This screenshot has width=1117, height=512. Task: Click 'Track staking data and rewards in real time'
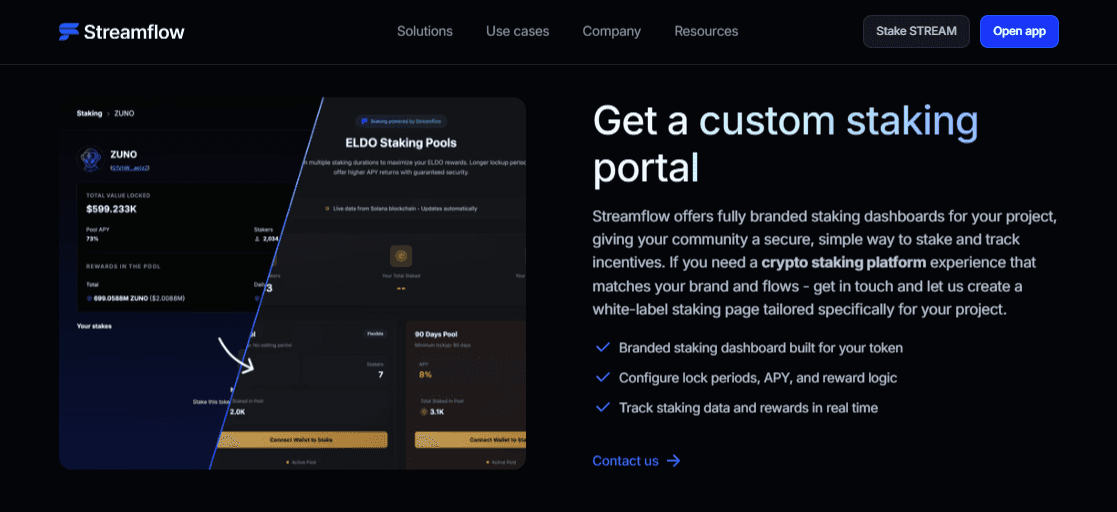748,408
